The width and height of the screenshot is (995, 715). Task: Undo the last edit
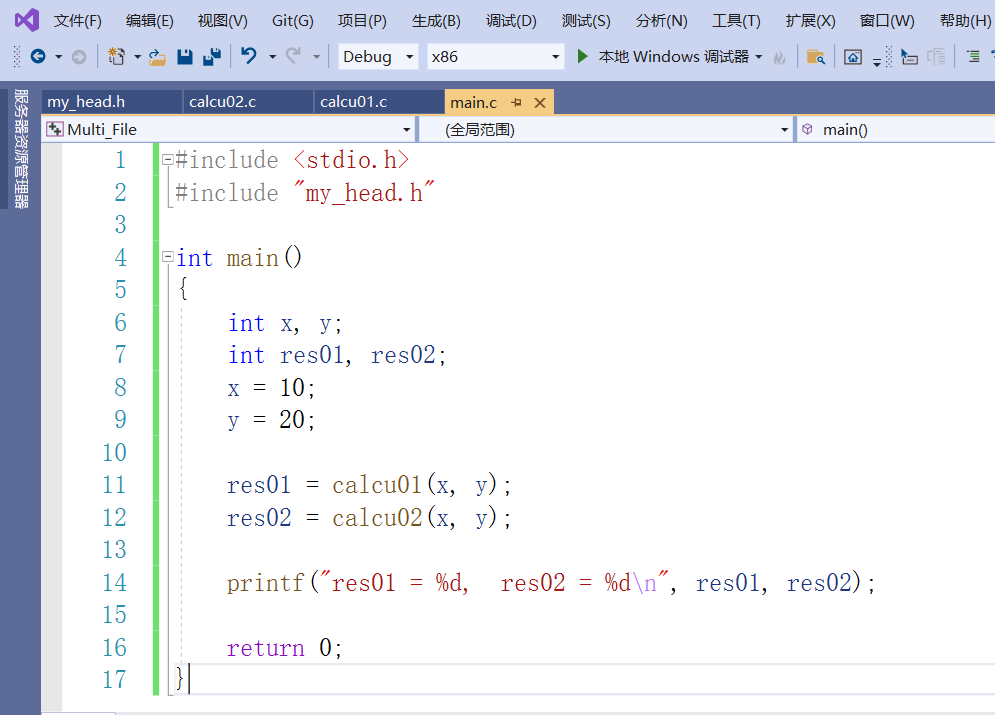click(249, 56)
